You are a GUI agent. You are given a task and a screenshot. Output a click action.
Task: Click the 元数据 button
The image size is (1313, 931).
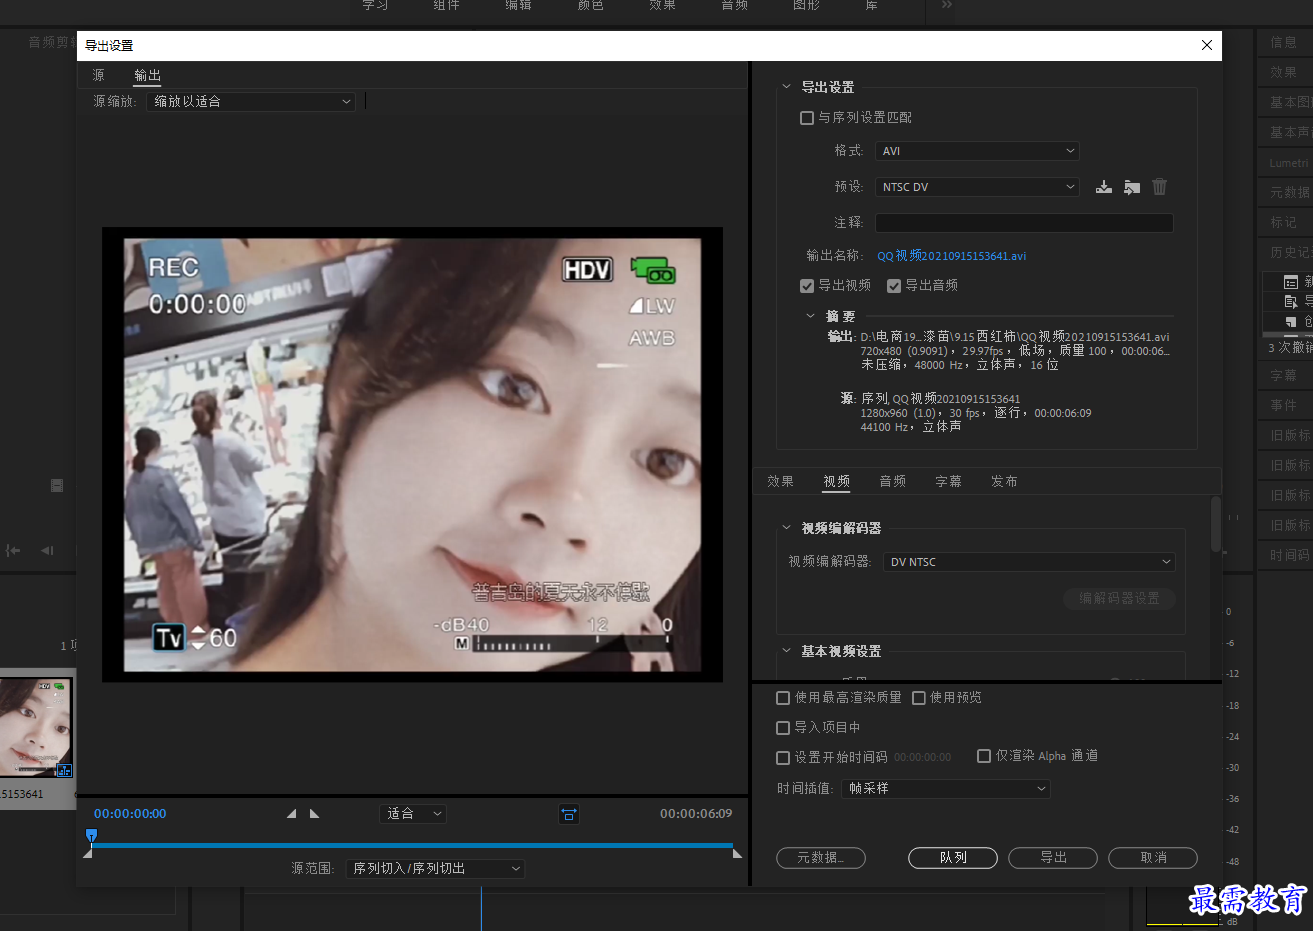[821, 858]
